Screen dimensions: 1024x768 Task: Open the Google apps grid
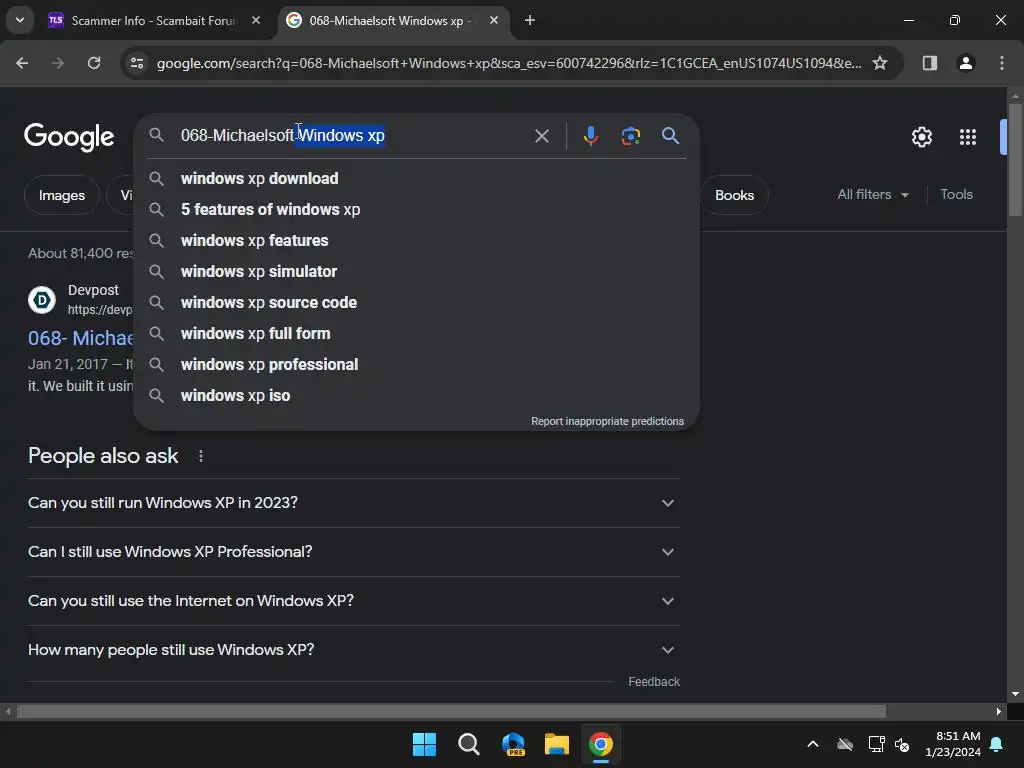967,136
